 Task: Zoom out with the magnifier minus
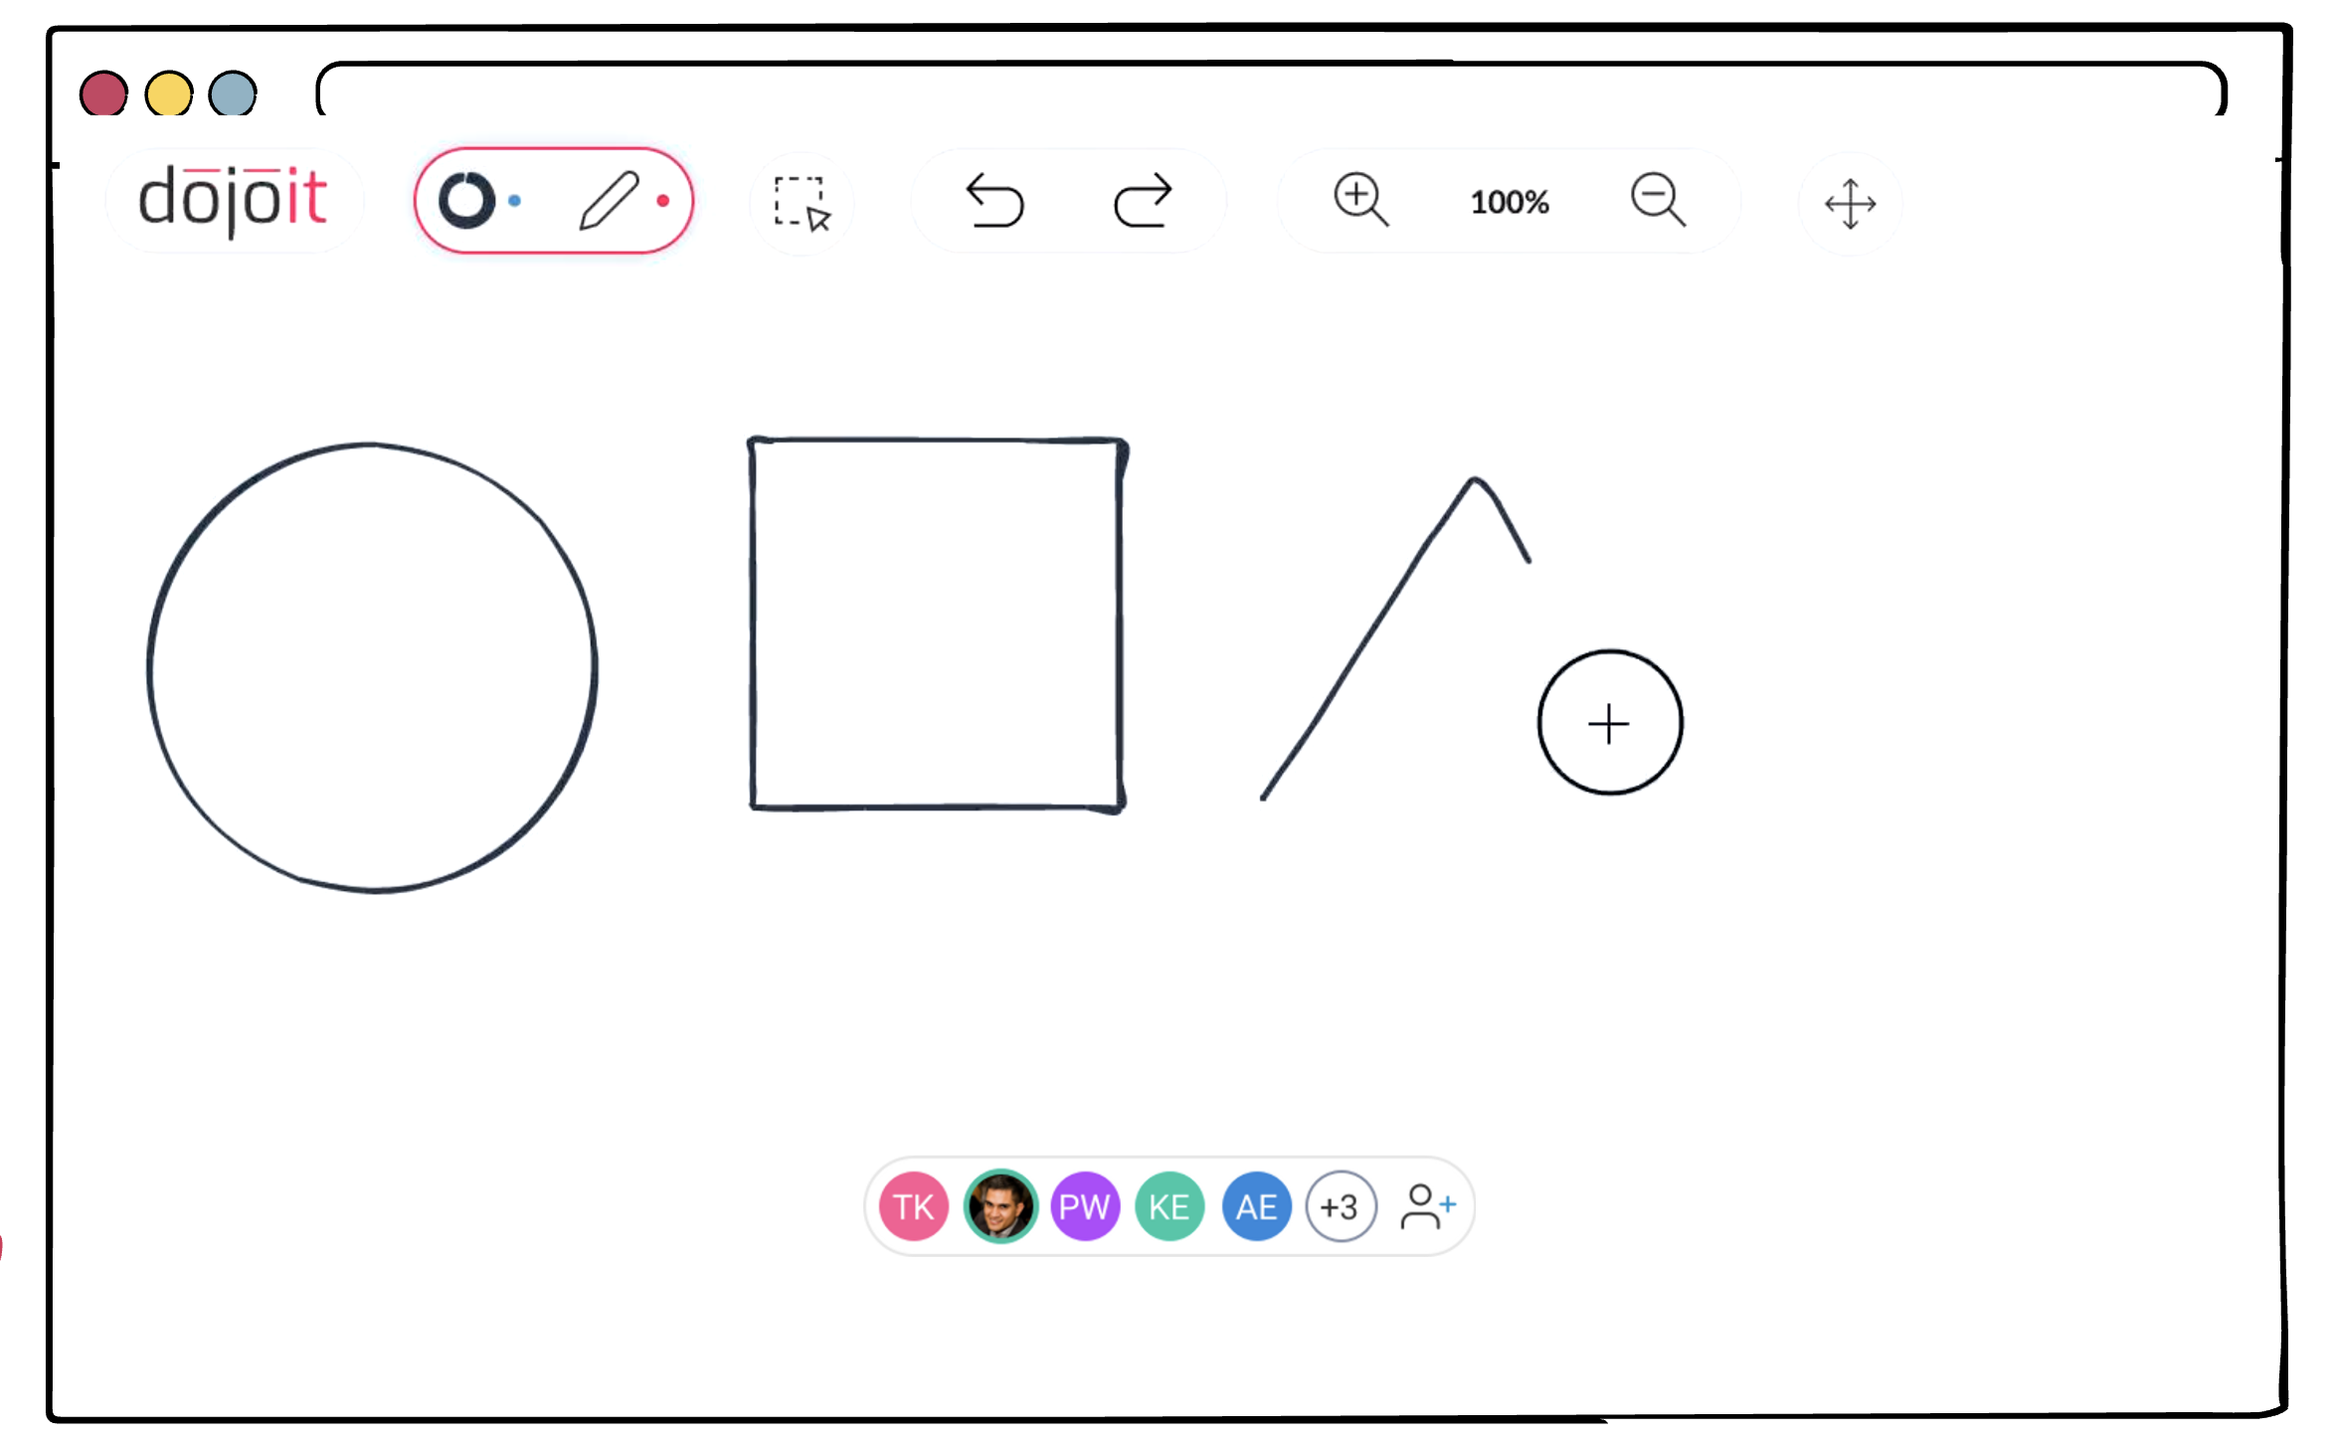point(1657,200)
